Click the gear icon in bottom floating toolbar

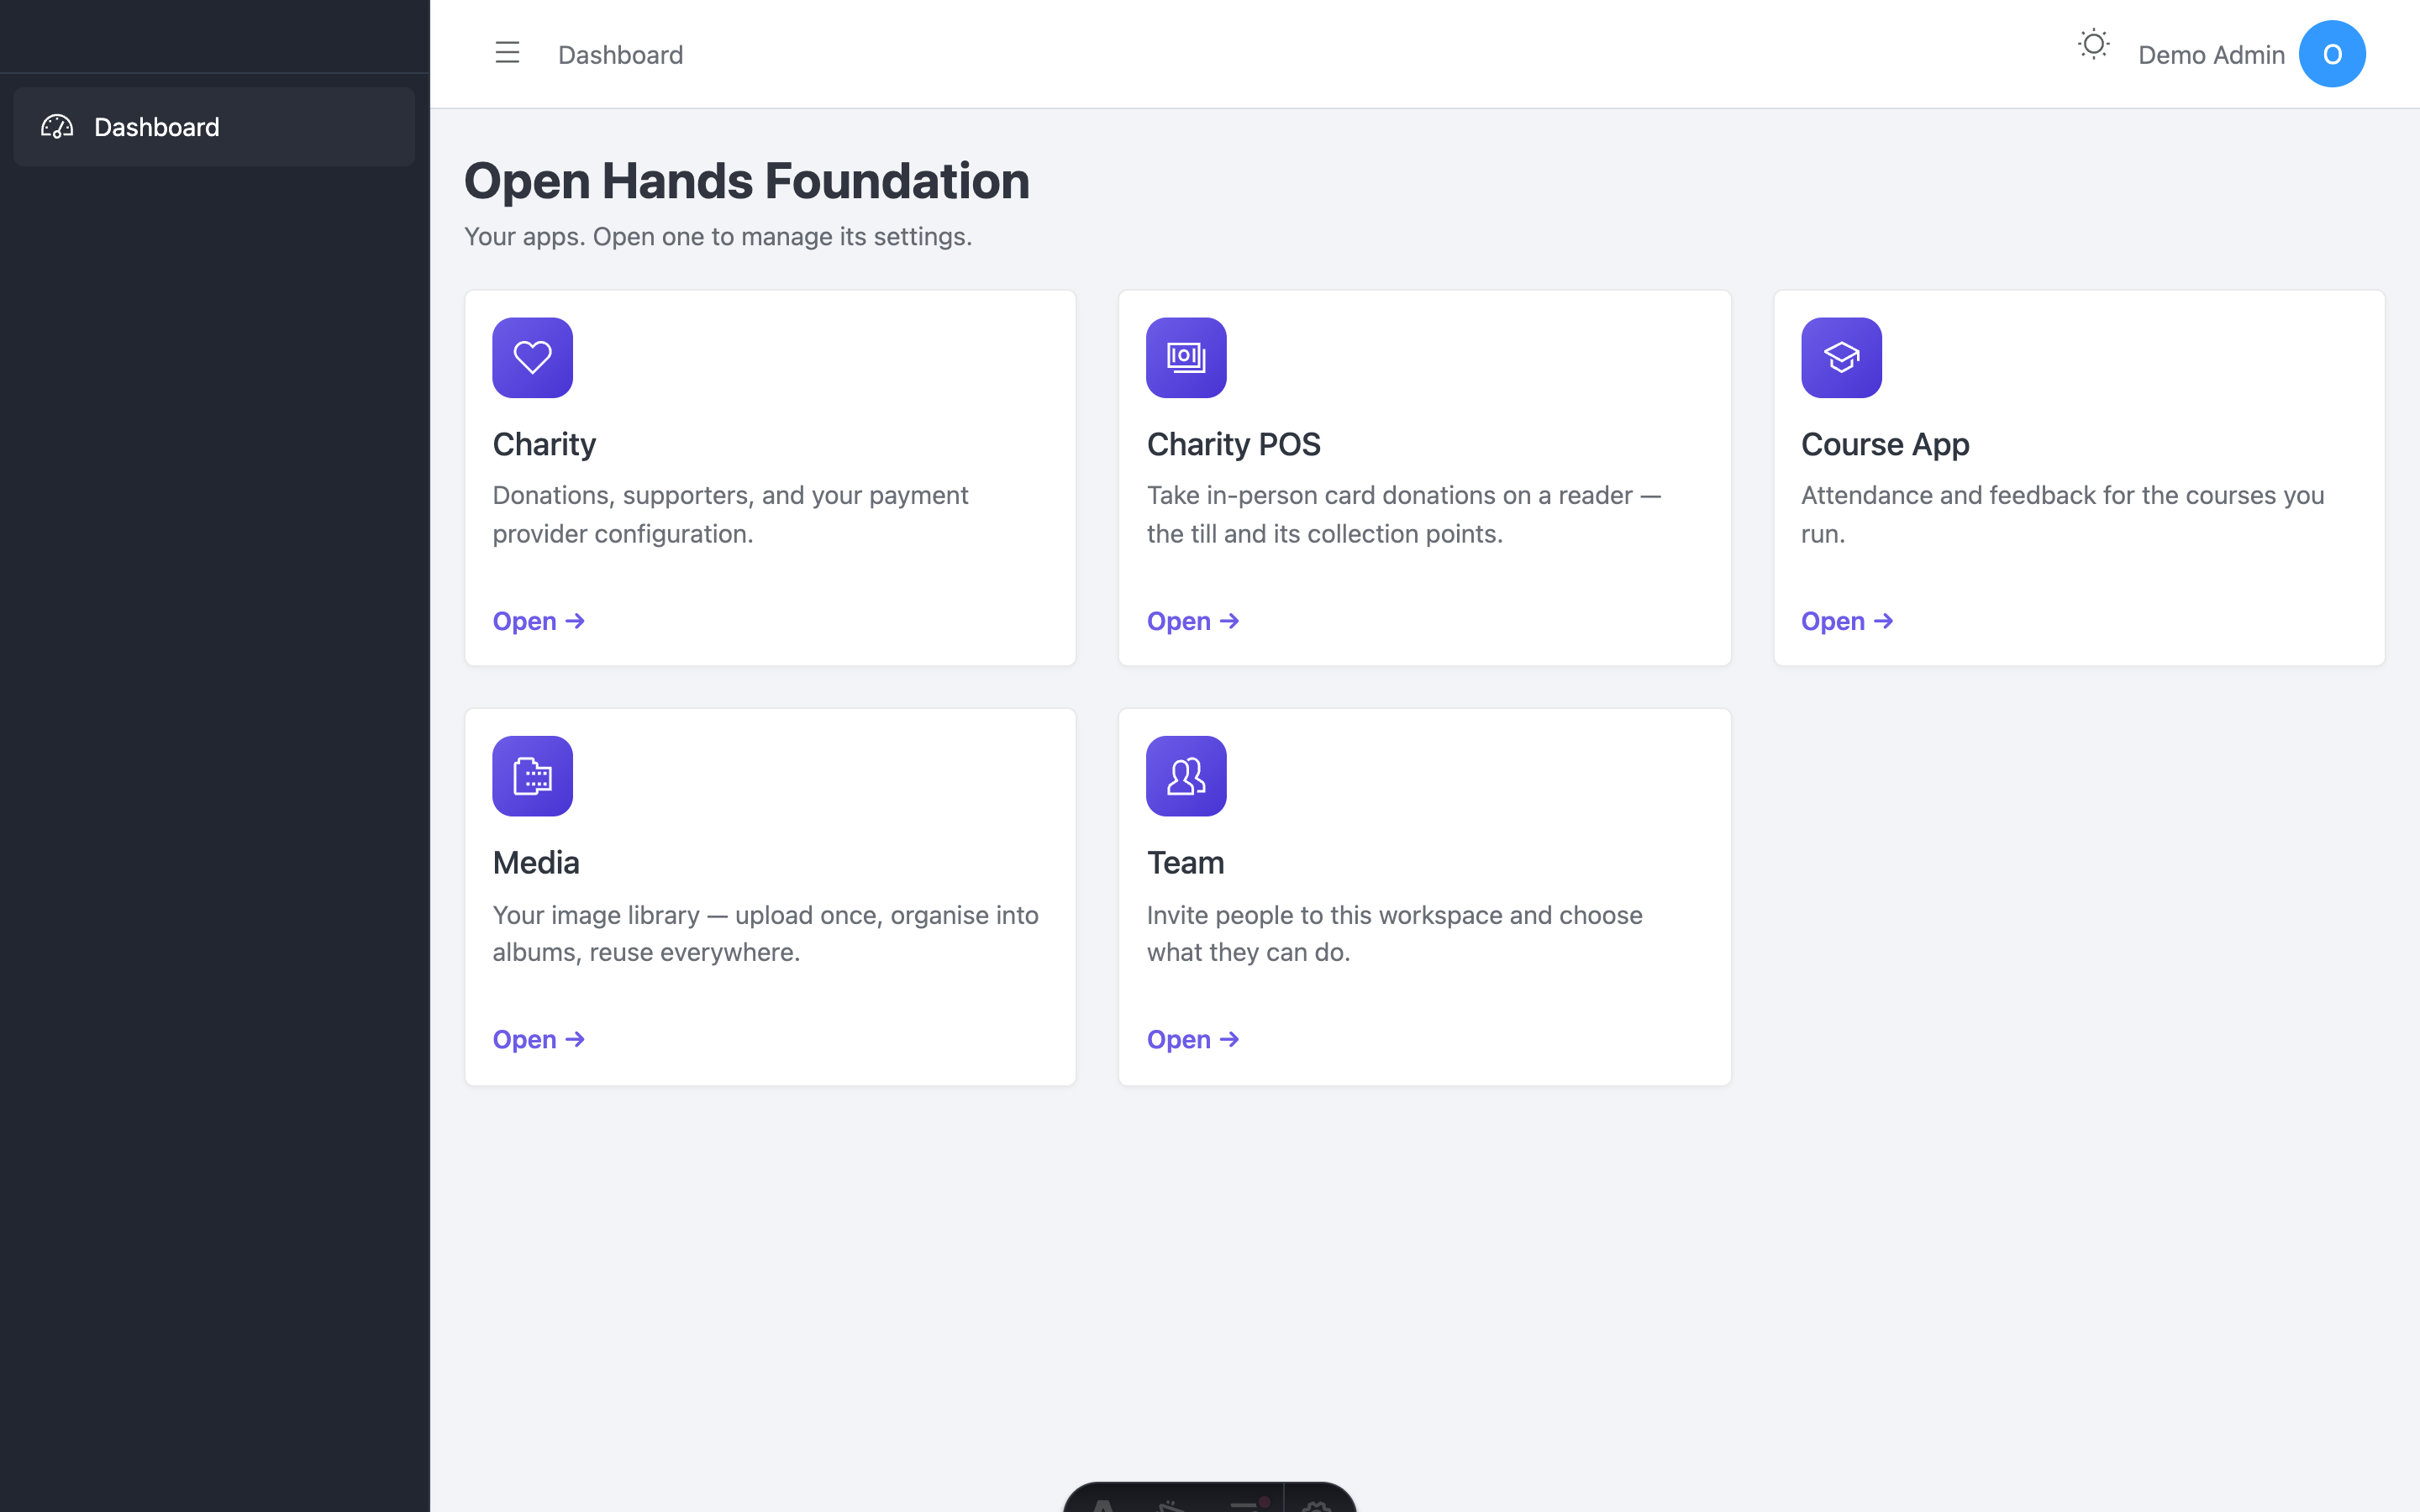1317,1505
